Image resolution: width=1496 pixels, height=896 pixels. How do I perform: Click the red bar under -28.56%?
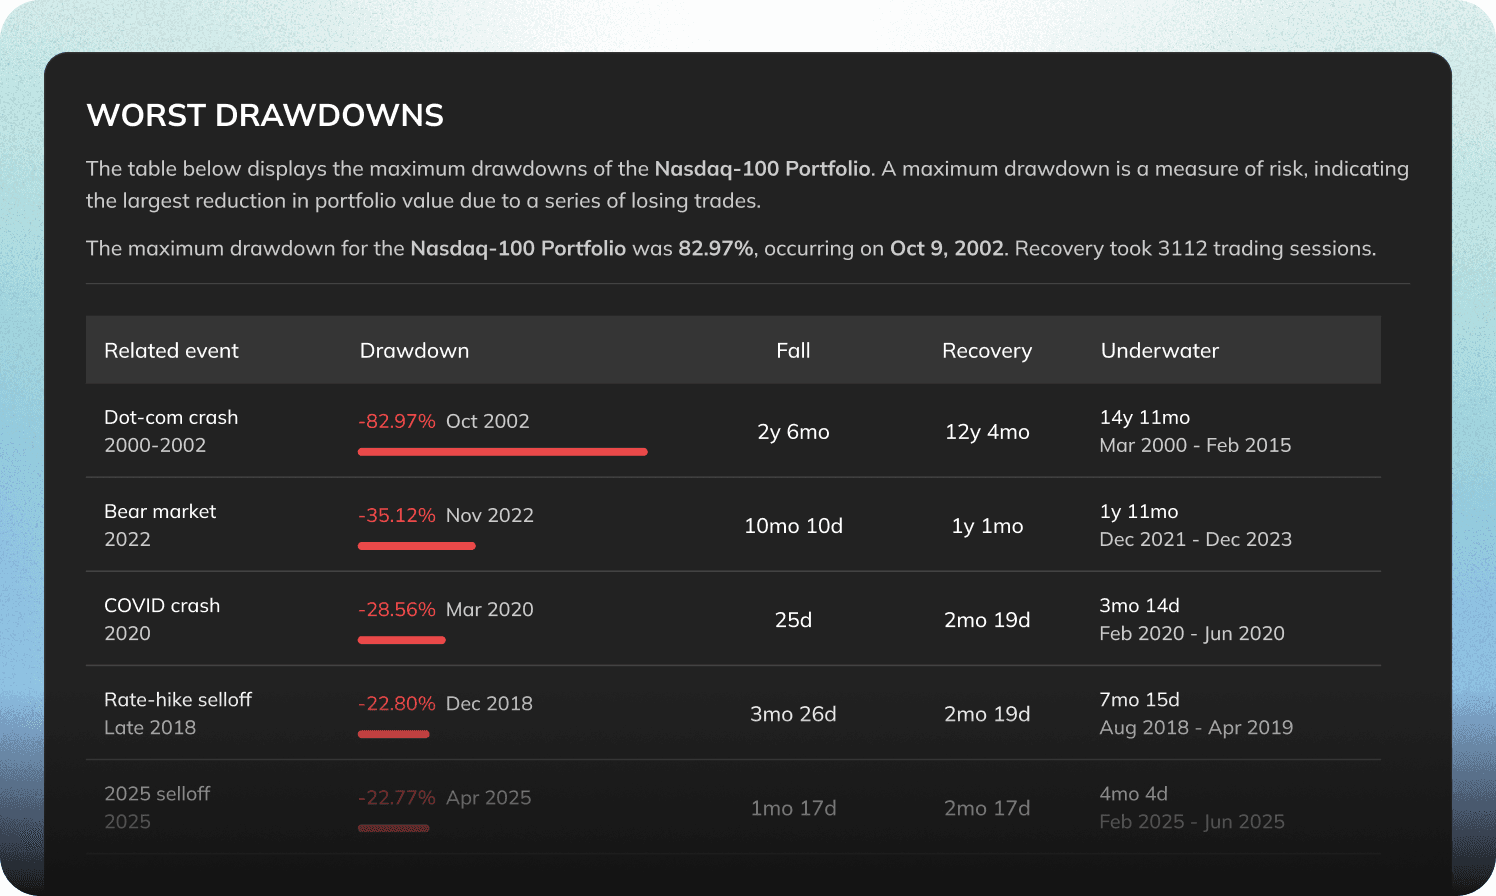[402, 640]
